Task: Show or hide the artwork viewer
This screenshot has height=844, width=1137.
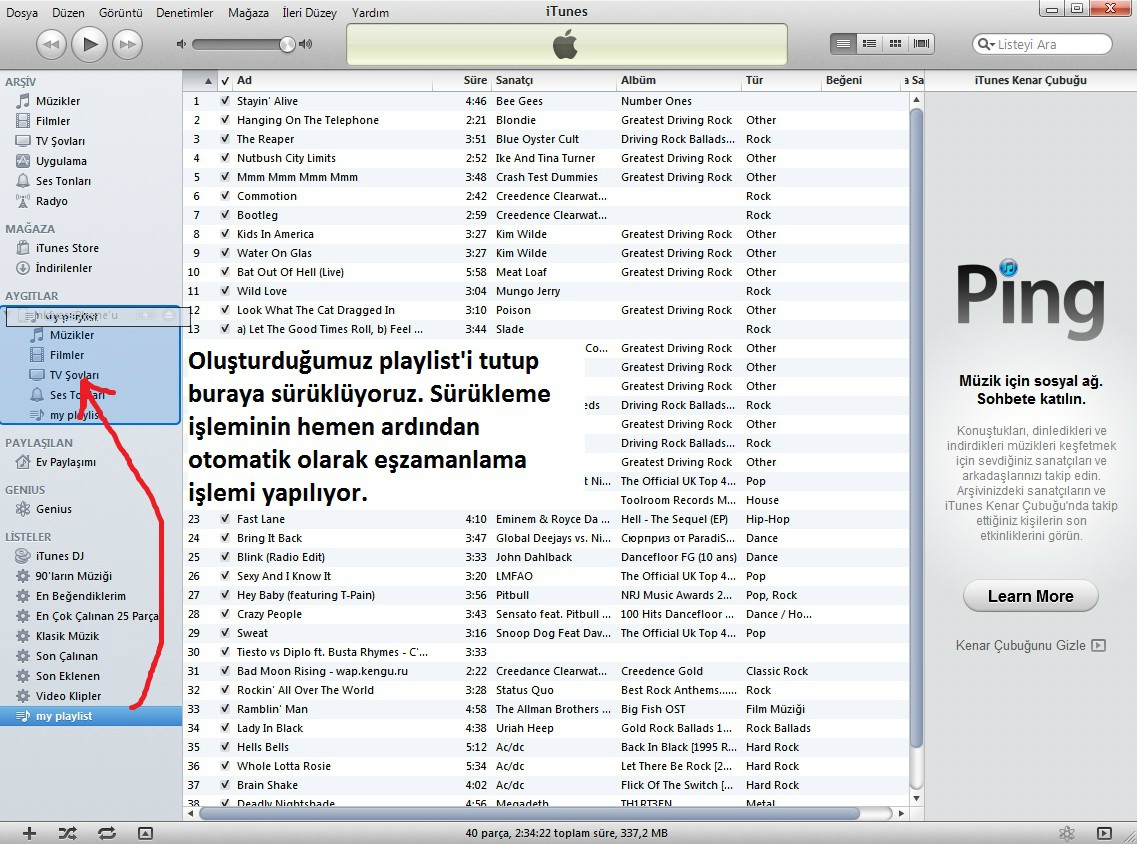Action: pos(145,833)
